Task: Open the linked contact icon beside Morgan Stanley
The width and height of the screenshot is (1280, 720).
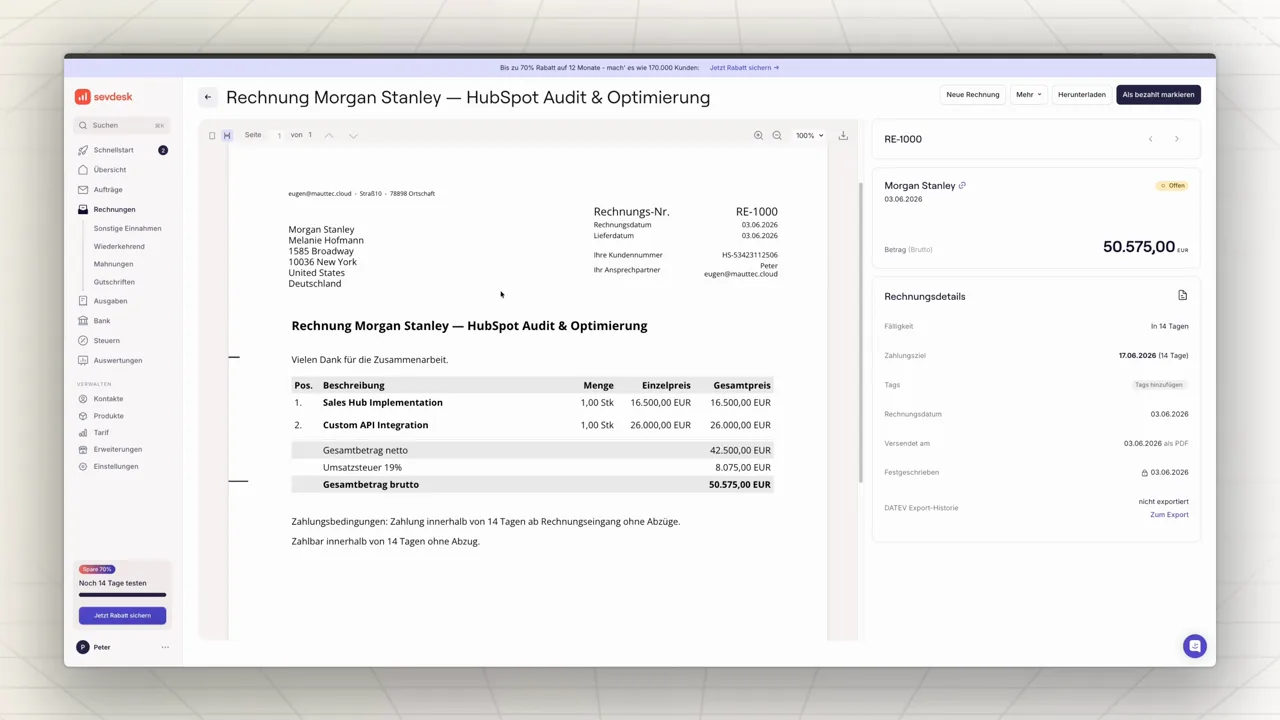Action: pos(962,185)
